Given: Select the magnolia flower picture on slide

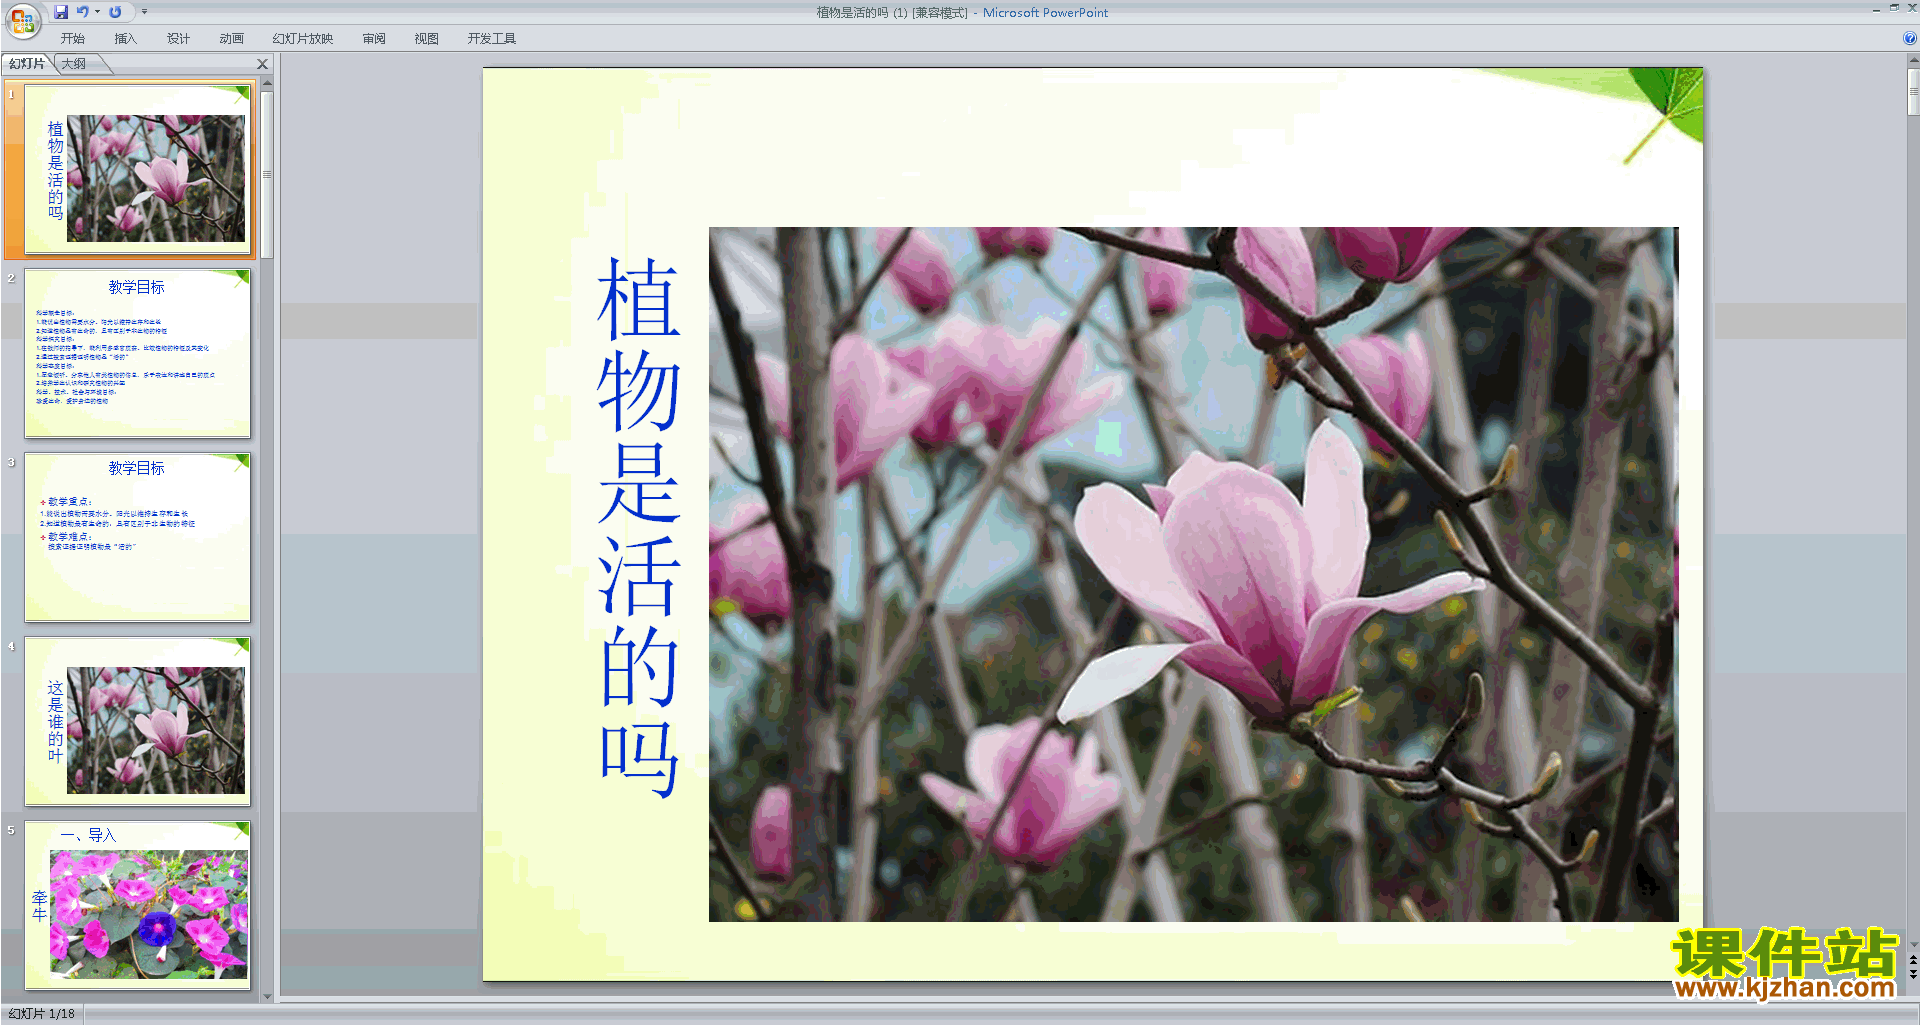Looking at the screenshot, I should 1193,574.
